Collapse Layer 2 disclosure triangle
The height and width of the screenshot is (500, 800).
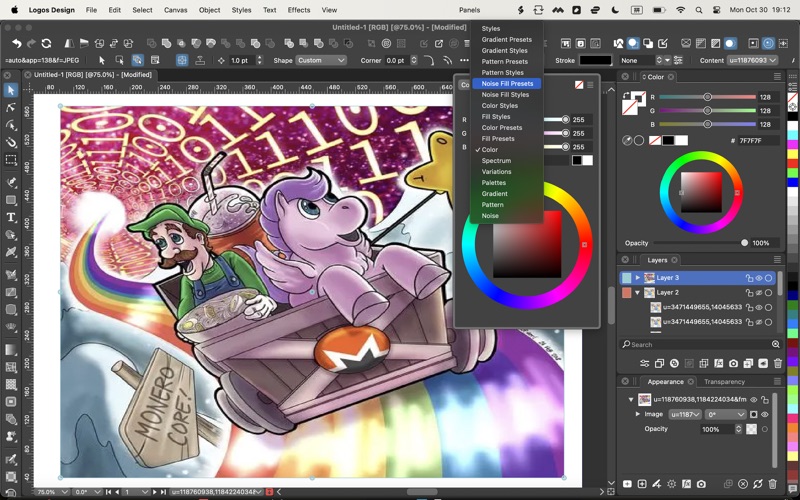coord(637,293)
